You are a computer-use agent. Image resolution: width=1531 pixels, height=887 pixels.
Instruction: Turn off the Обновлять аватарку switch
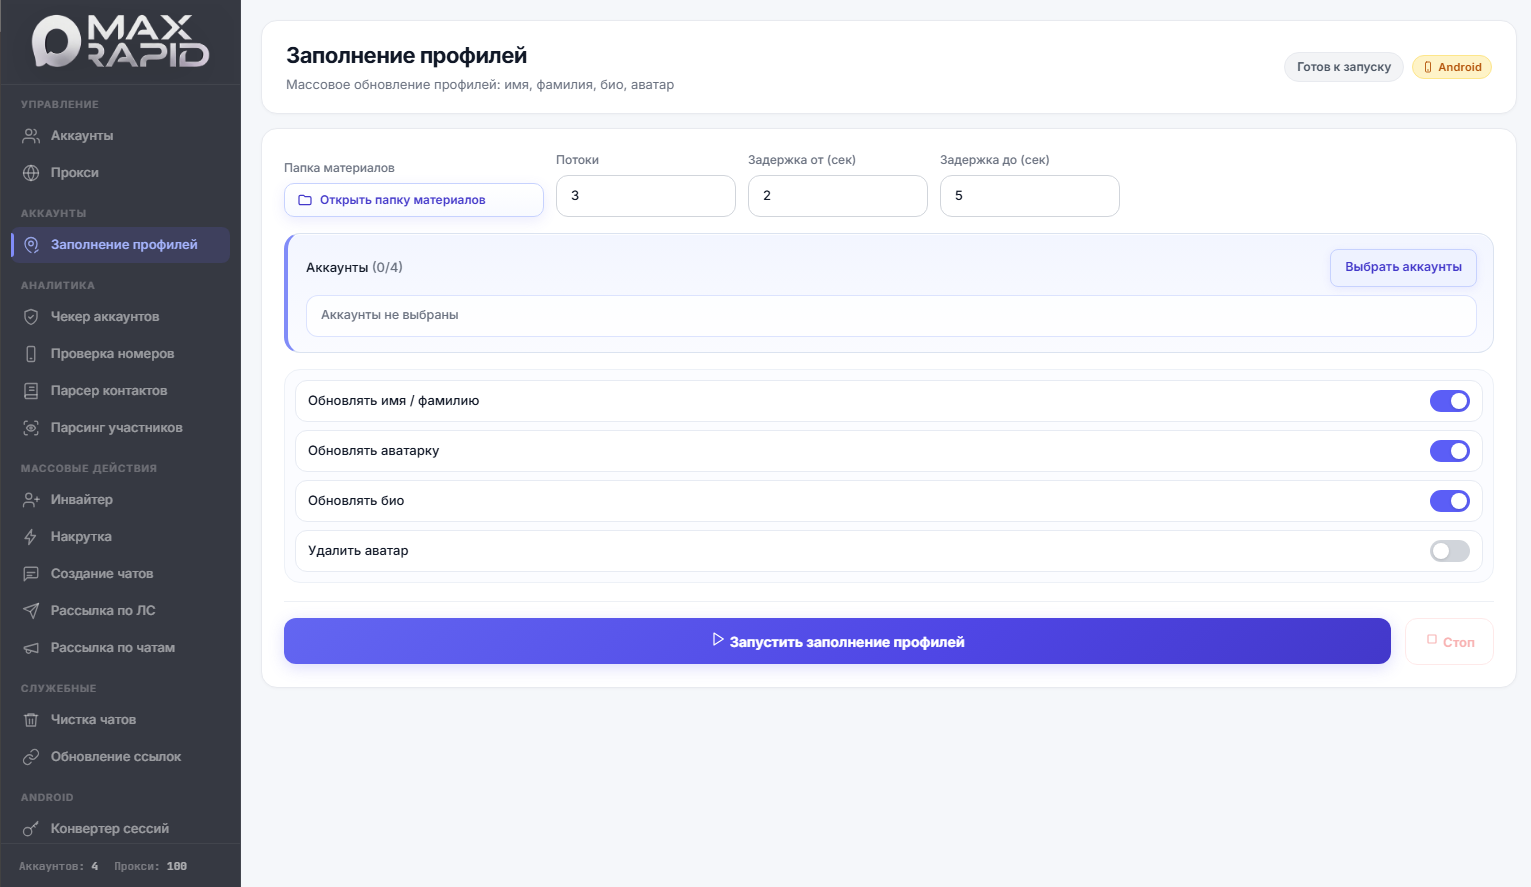coord(1449,451)
